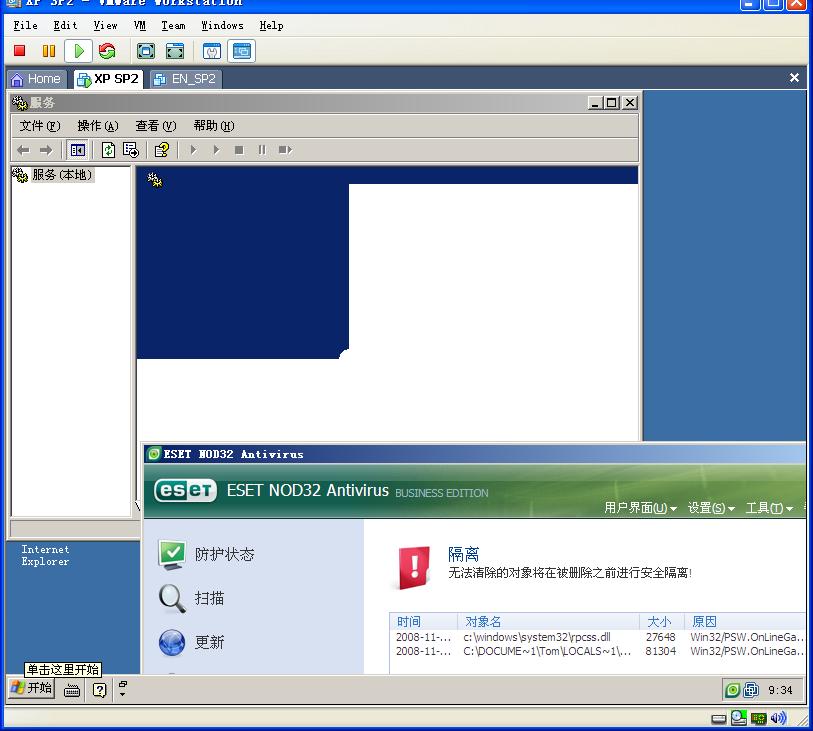
Task: Click the VMware status bar hard disk icon
Action: tap(718, 719)
